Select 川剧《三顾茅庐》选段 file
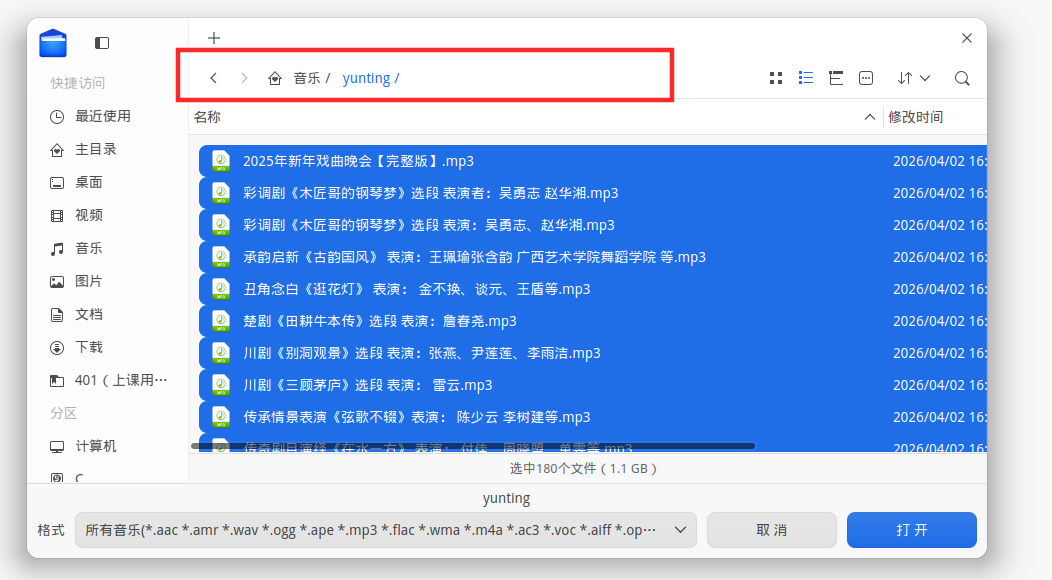This screenshot has width=1052, height=580. coord(592,385)
